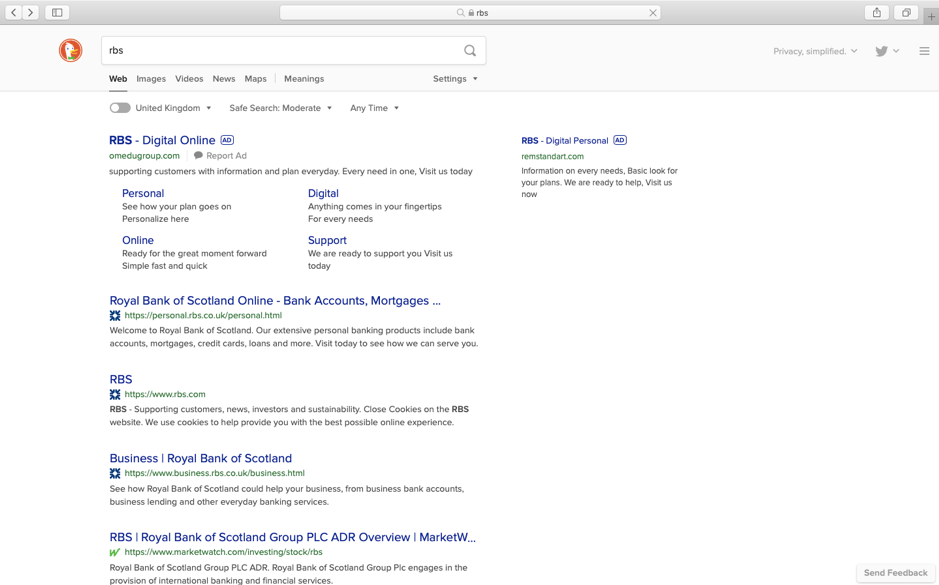Switch to the Images tab
Image resolution: width=939 pixels, height=585 pixels.
click(151, 78)
